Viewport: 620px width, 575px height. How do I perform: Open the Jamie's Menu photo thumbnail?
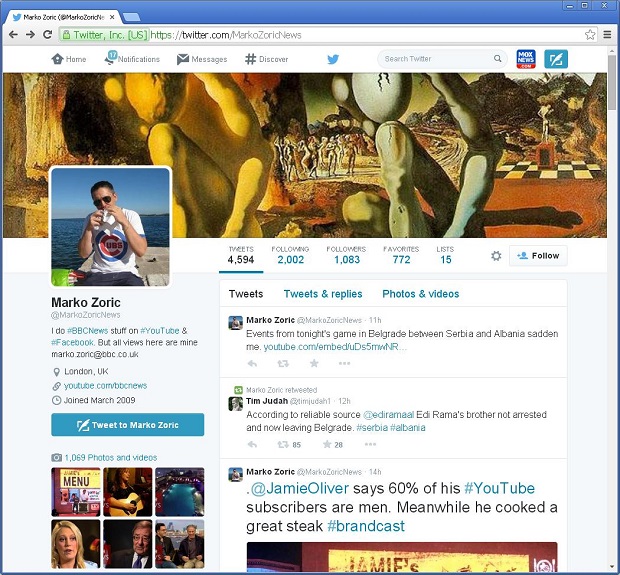(76, 492)
